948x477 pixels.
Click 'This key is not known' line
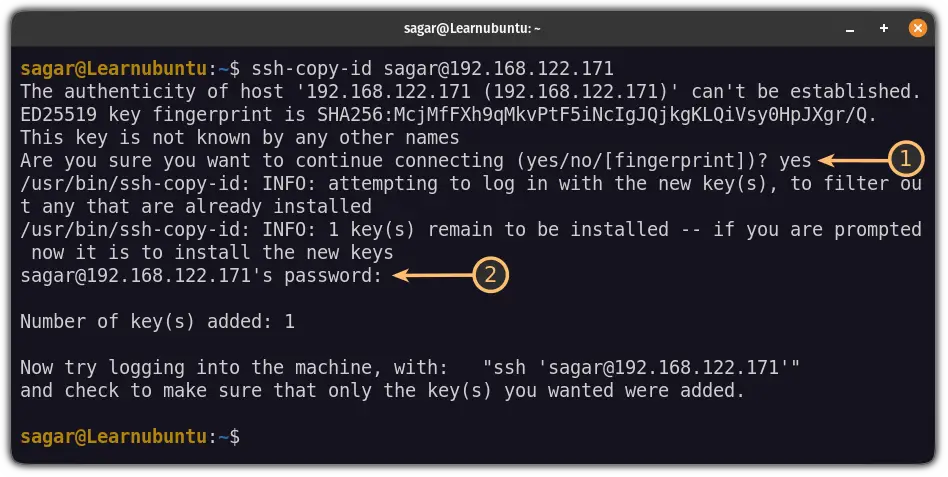pyautogui.click(x=239, y=138)
